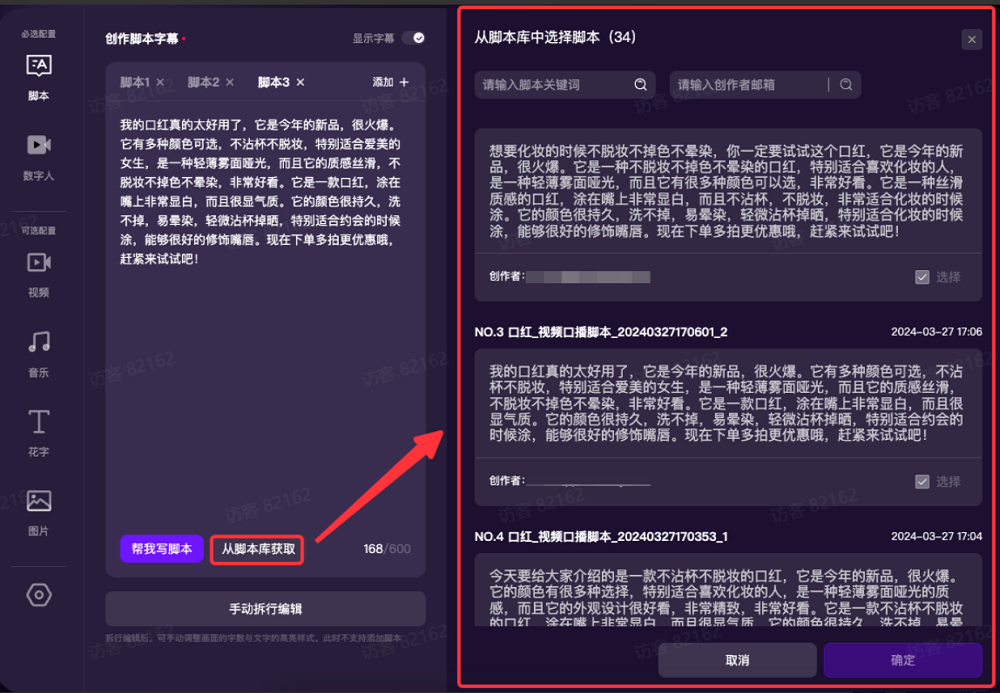Close the 脚本3 tab with its × mark
Screen dimensions: 1000x693
click(x=300, y=81)
